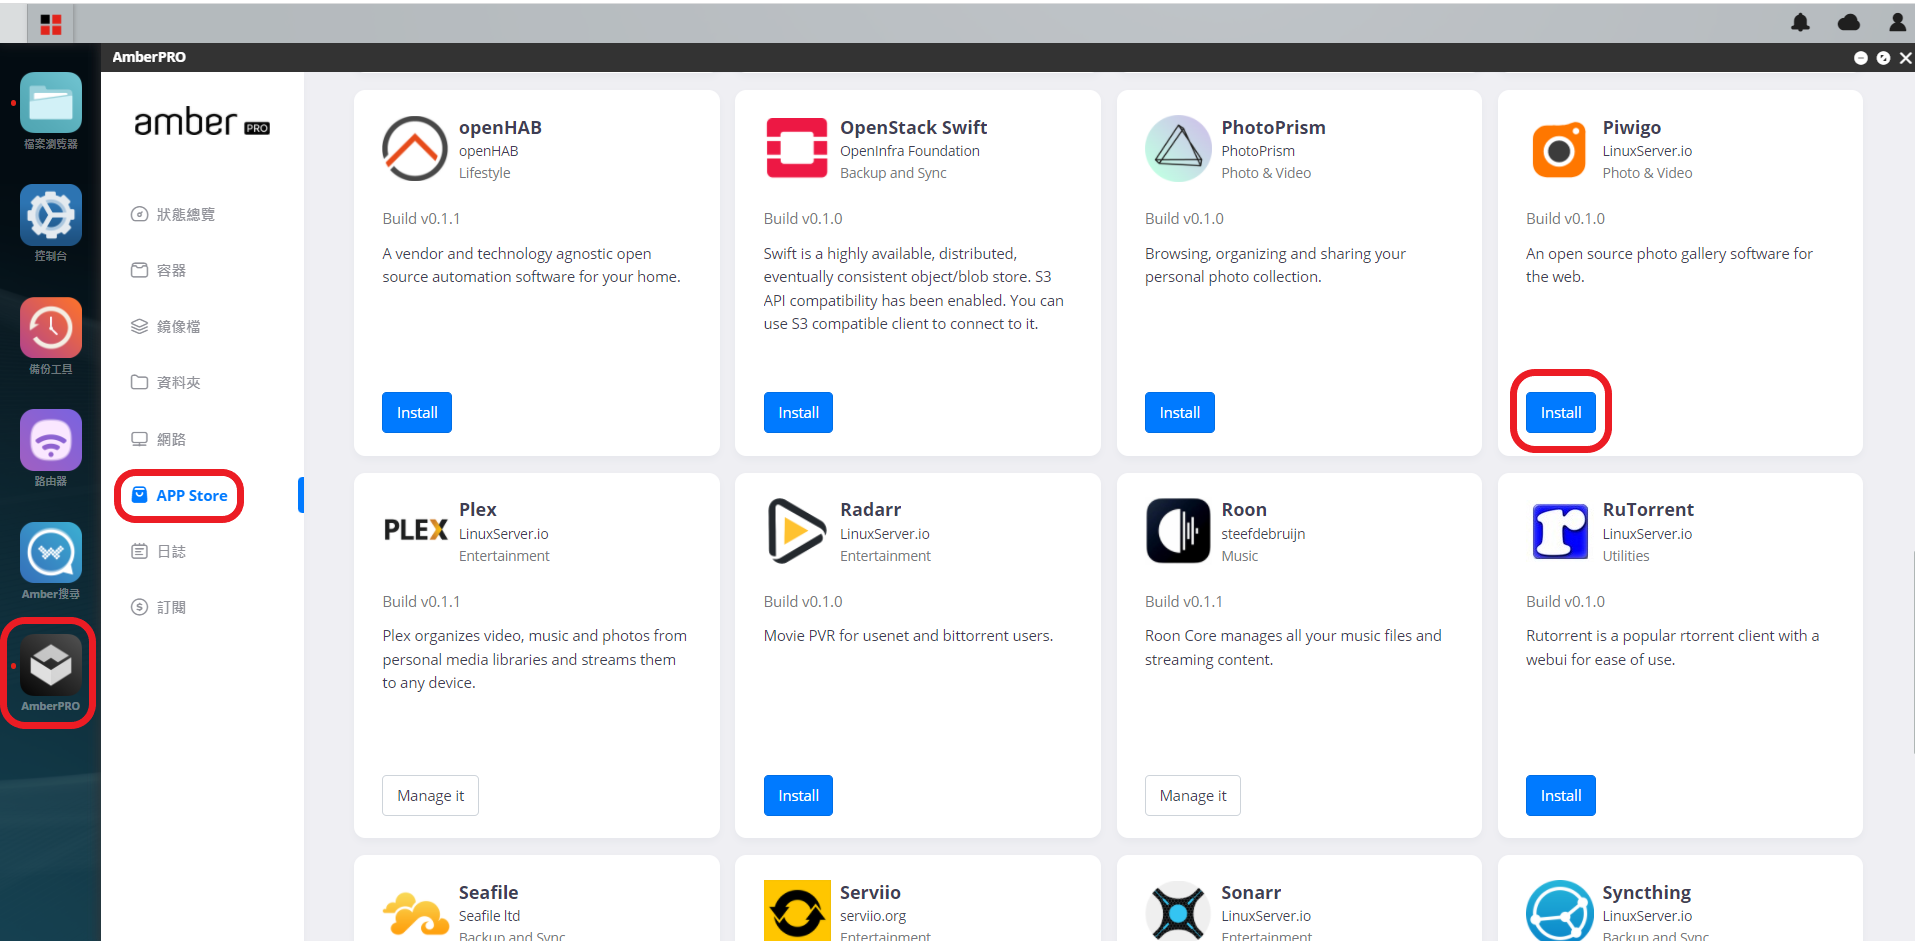Minimize the AmberPRO window

1861,58
